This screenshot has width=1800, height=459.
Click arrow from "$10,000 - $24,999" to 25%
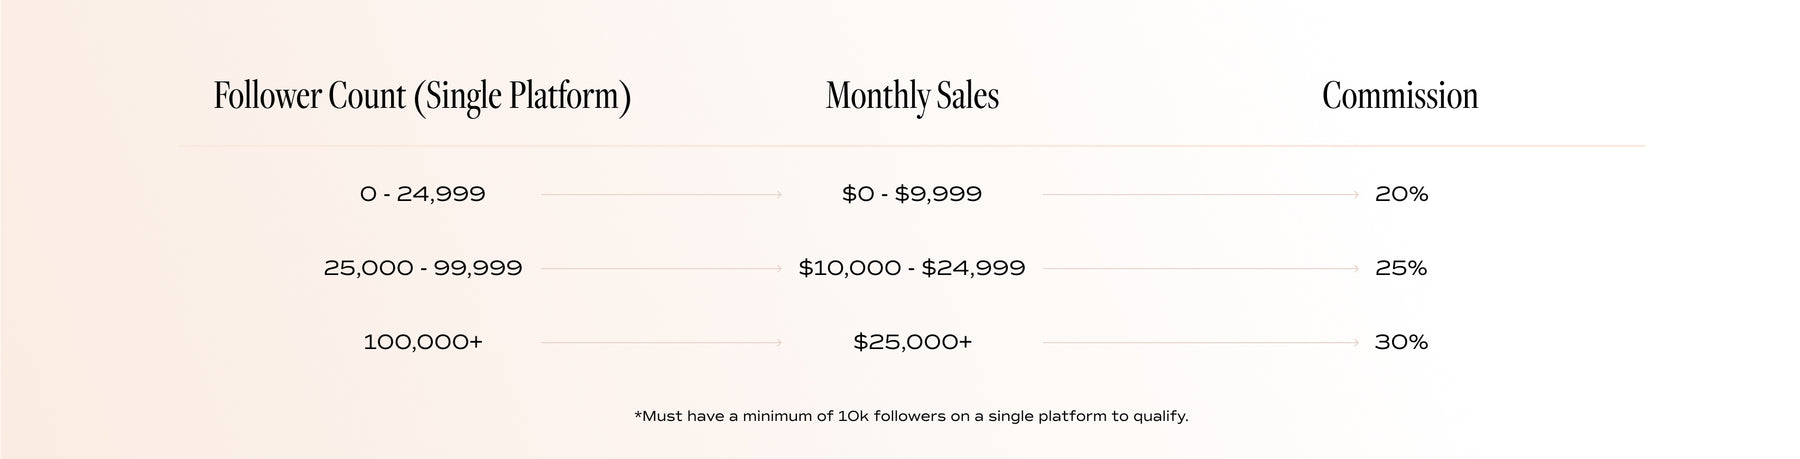(x=1200, y=268)
